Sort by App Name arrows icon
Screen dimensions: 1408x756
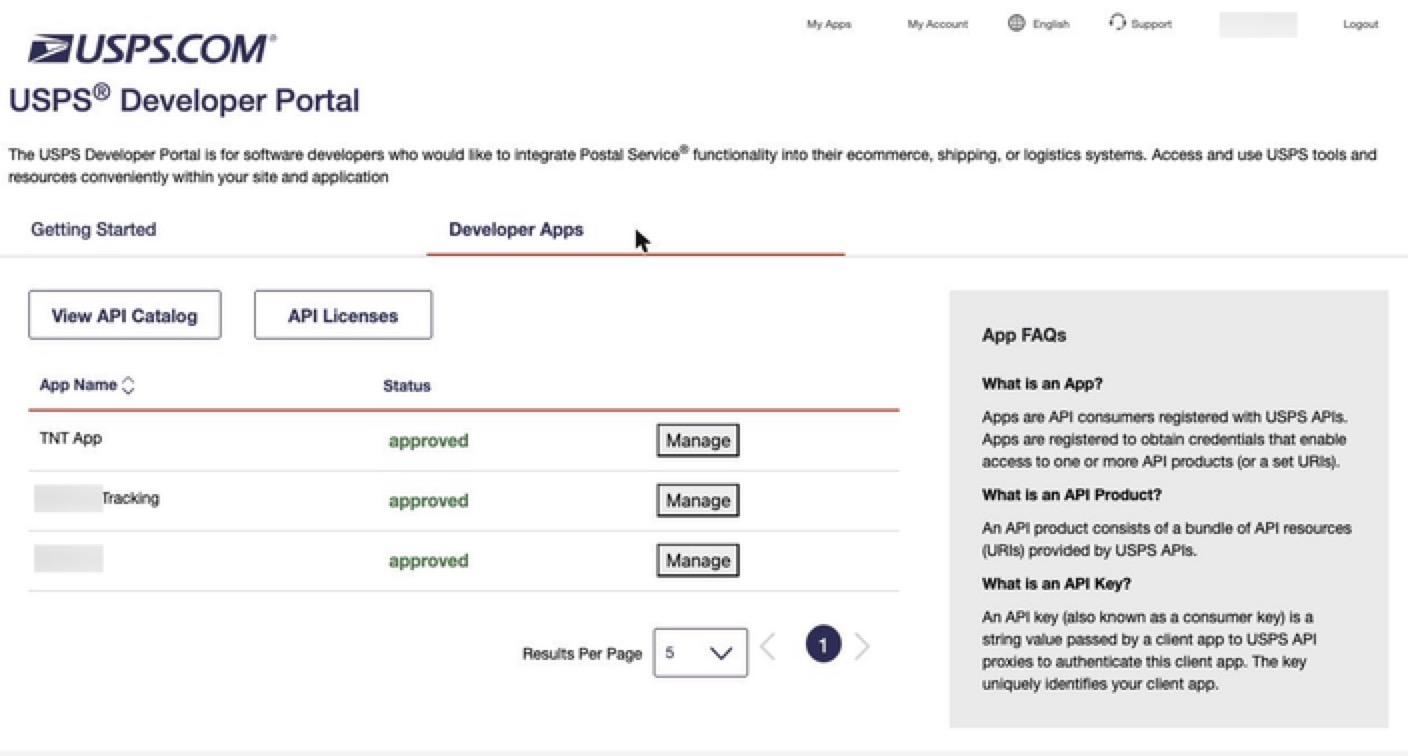(x=128, y=385)
